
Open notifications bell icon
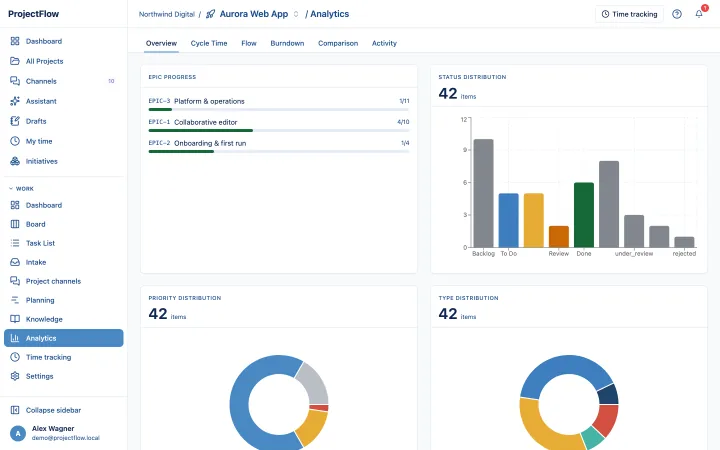pos(699,14)
